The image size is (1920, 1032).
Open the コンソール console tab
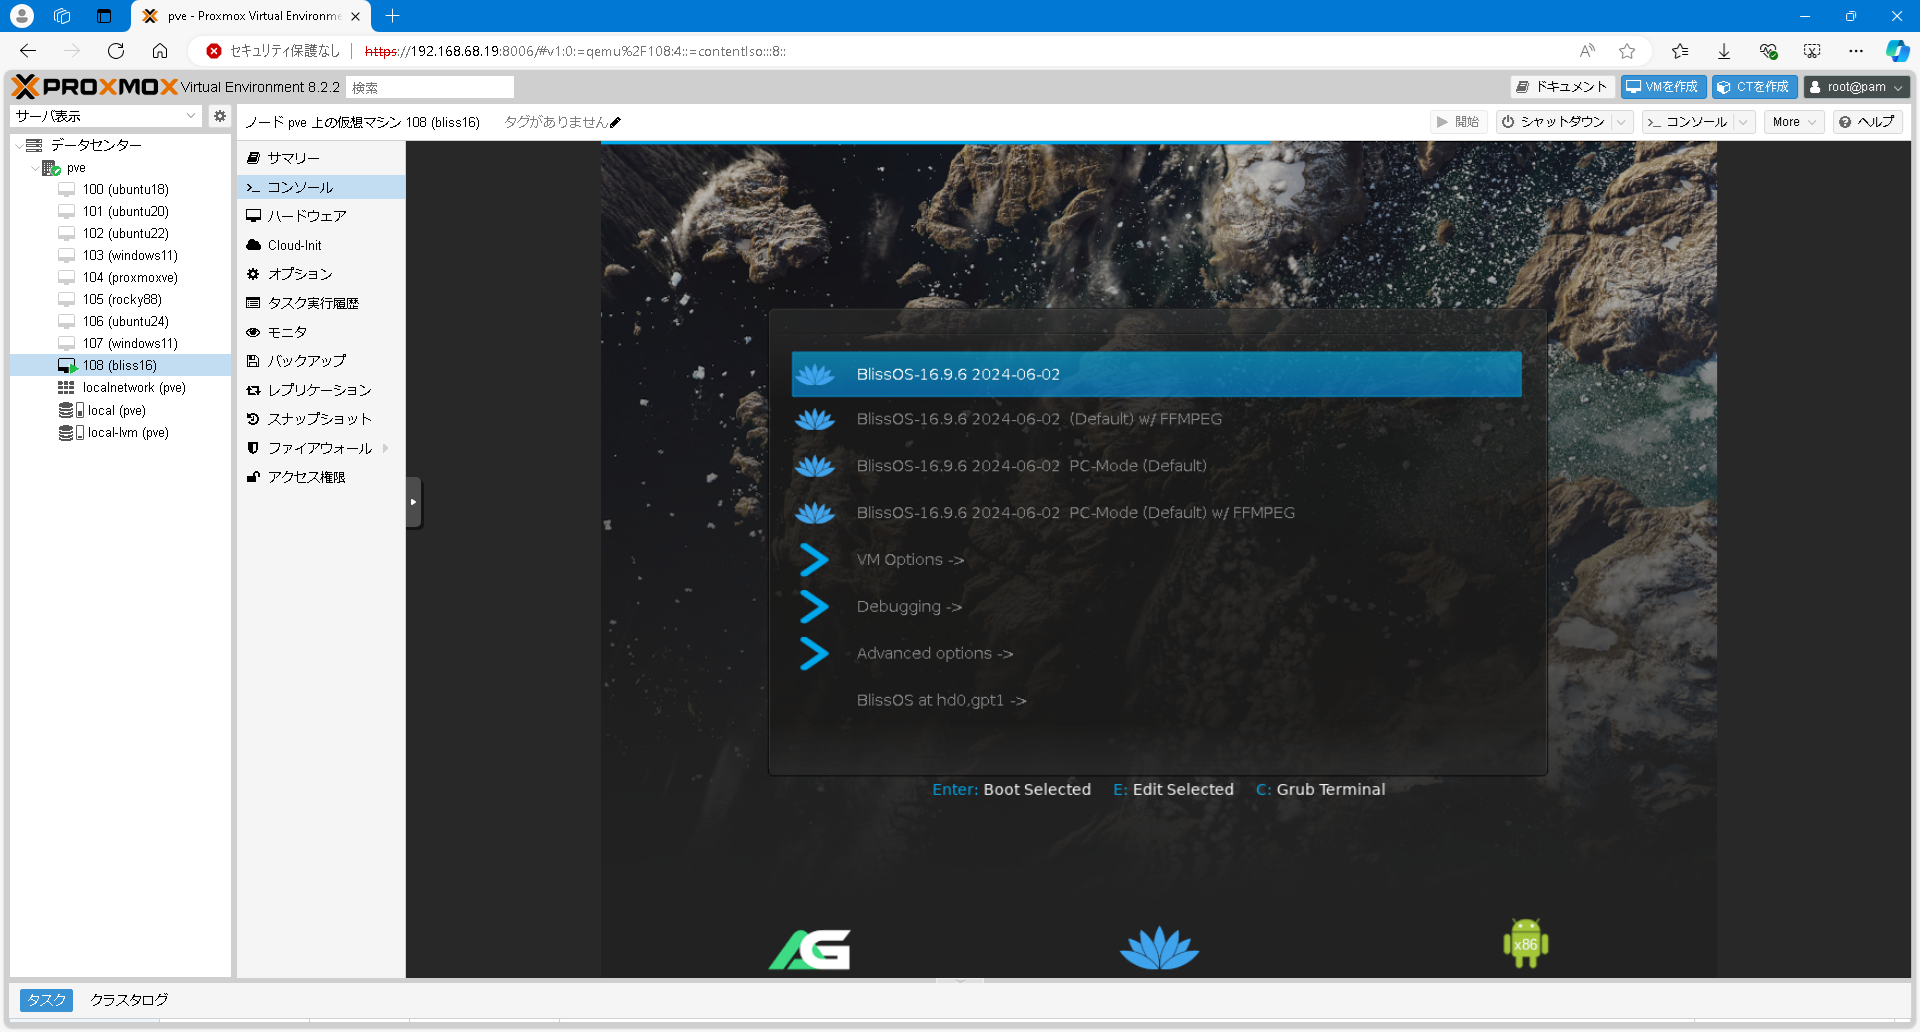(x=321, y=187)
